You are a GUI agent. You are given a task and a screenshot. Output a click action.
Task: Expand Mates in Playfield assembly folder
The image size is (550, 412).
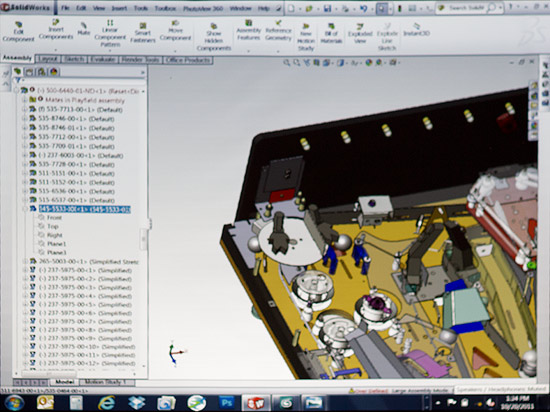(25, 101)
